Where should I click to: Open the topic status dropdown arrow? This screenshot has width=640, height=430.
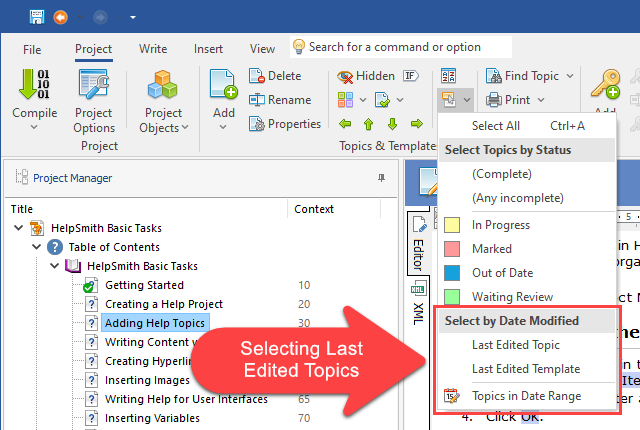[x=362, y=100]
